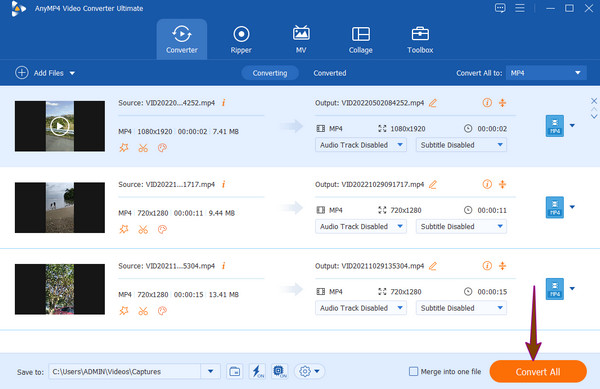Viewport: 600px width, 389px height.
Task: Click the compress icon for VID20220502084252.mp4
Action: 502,103
